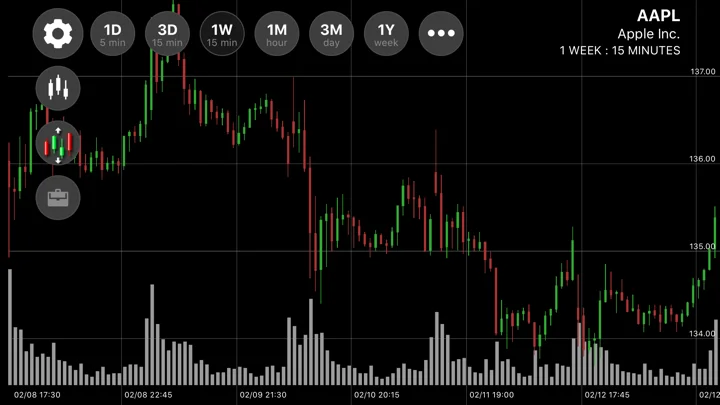Open the settings gear icon

[x=58, y=34]
